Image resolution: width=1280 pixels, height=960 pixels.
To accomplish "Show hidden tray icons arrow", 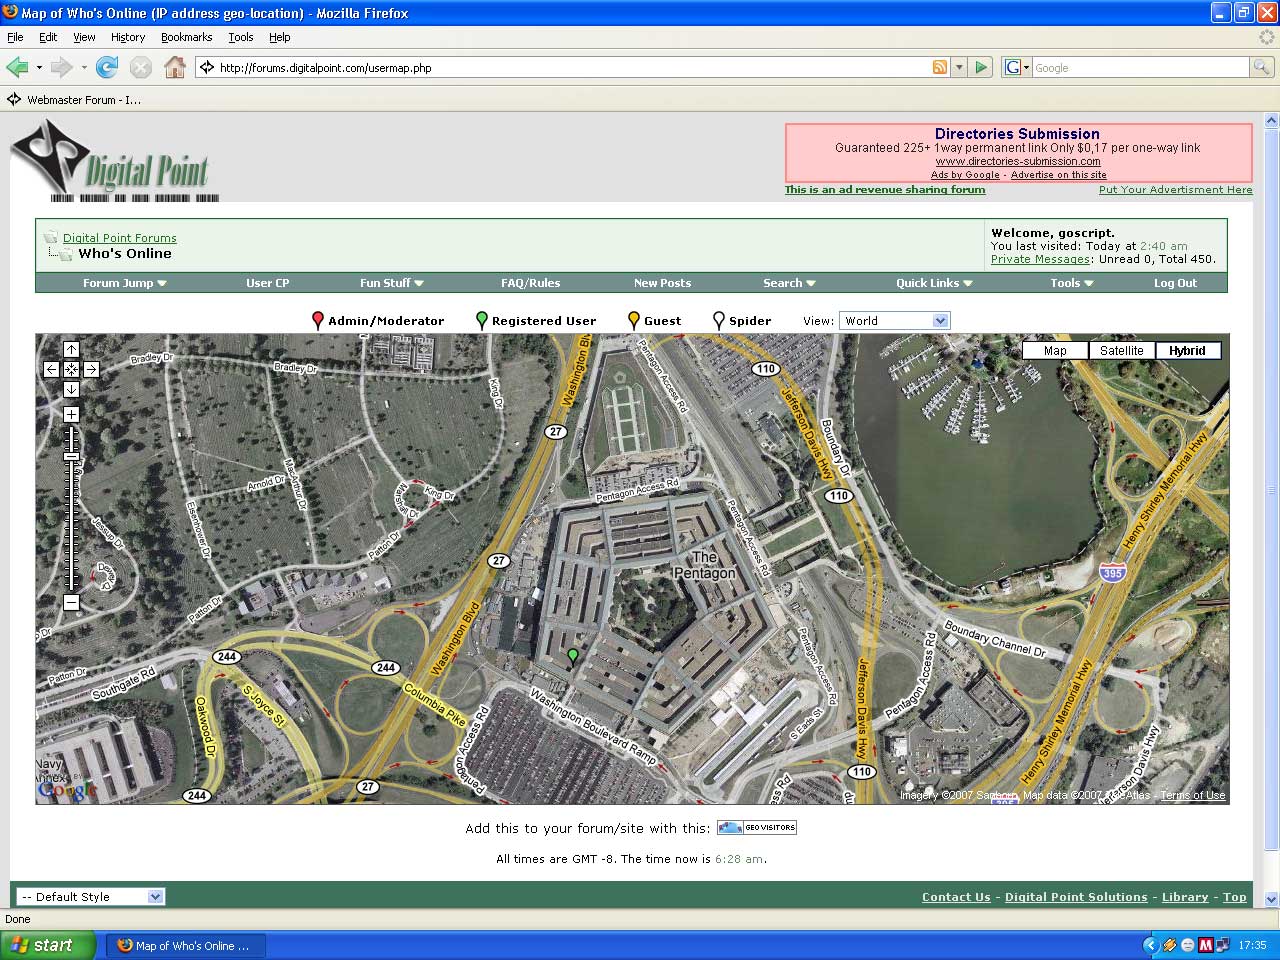I will [1150, 945].
